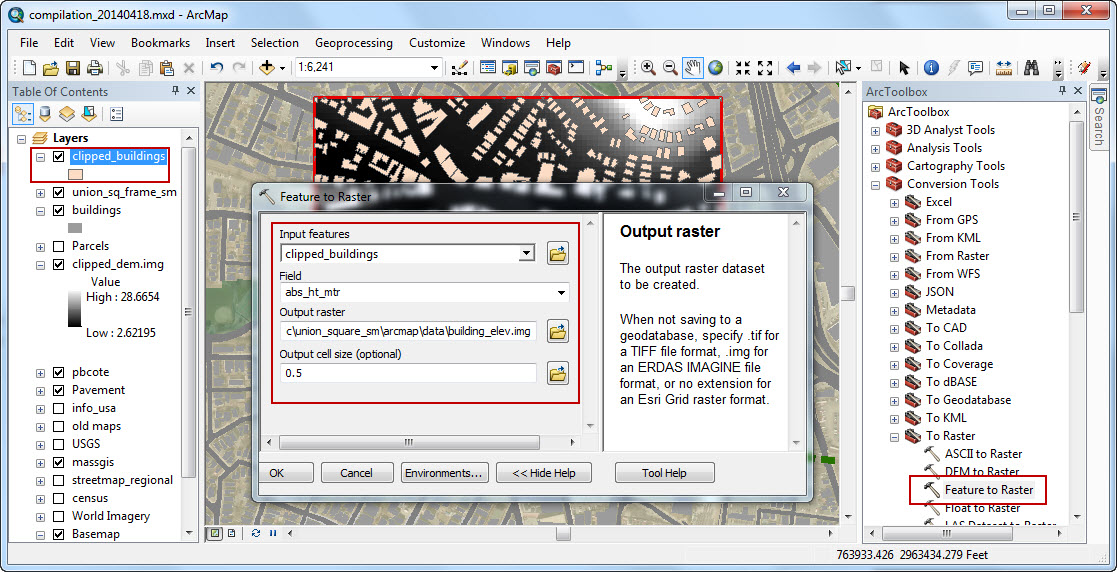The height and width of the screenshot is (572, 1117).
Task: Click the Open document folder icon
Action: coord(51,68)
